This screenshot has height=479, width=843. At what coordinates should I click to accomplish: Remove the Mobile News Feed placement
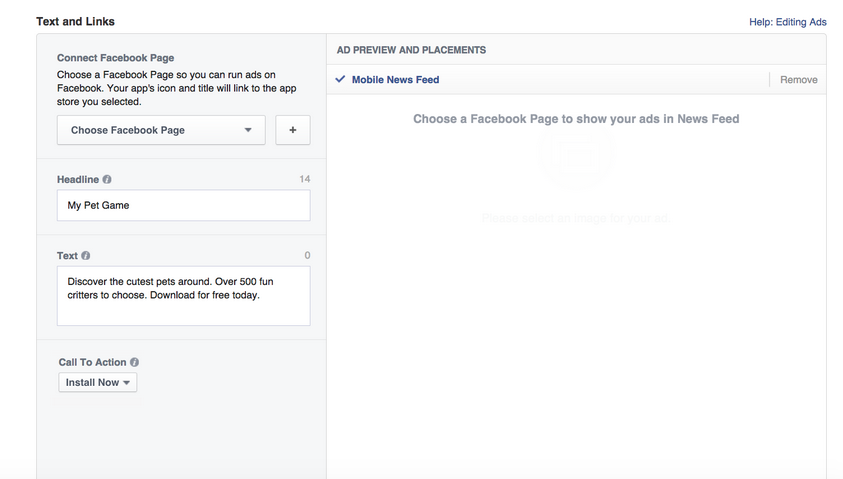[798, 80]
